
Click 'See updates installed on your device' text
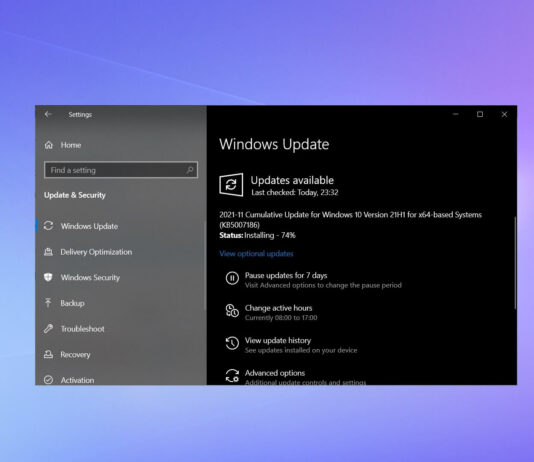301,350
